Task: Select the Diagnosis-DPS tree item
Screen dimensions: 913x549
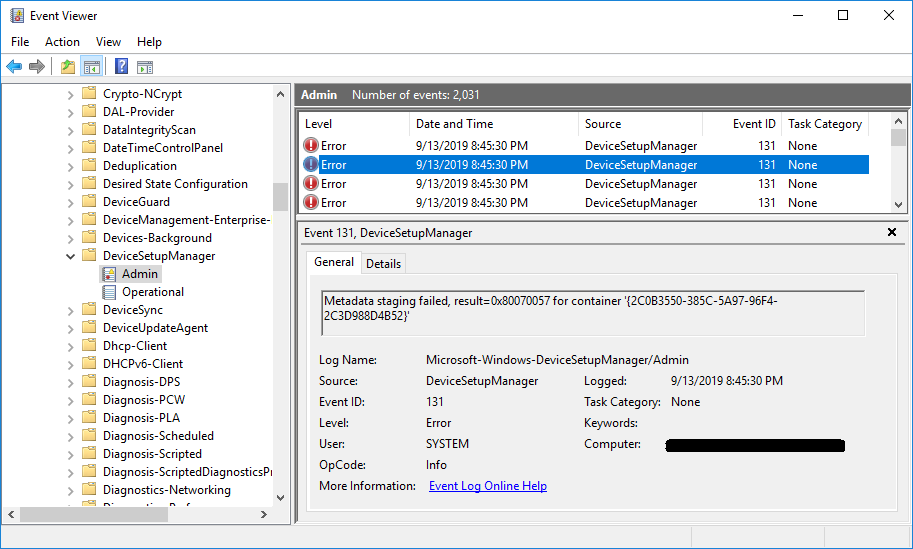Action: [141, 382]
